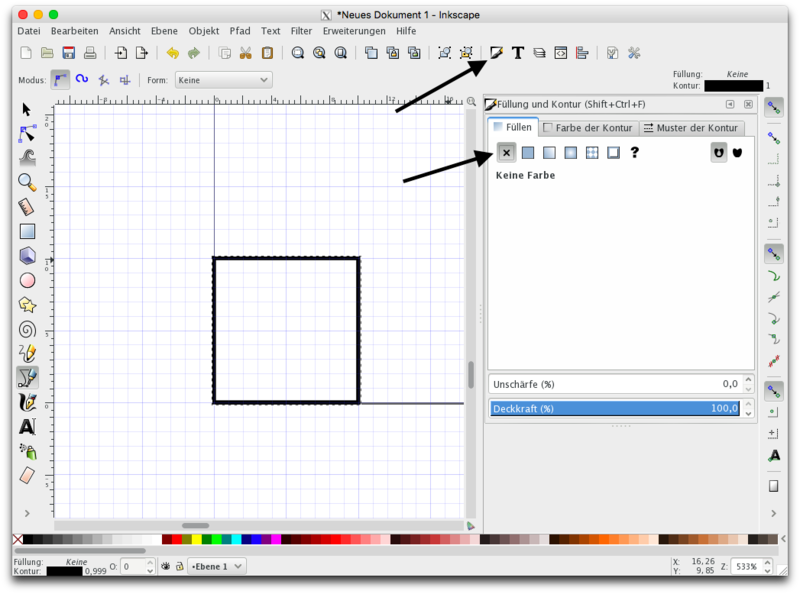Apply a linear gradient fill

(x=549, y=152)
